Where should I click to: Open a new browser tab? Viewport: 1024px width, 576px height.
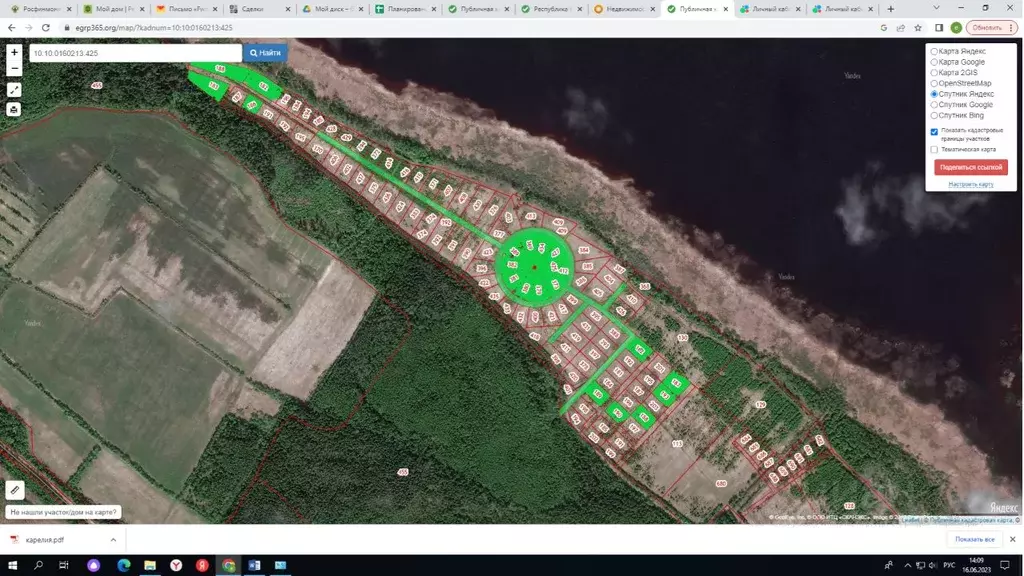click(x=891, y=9)
